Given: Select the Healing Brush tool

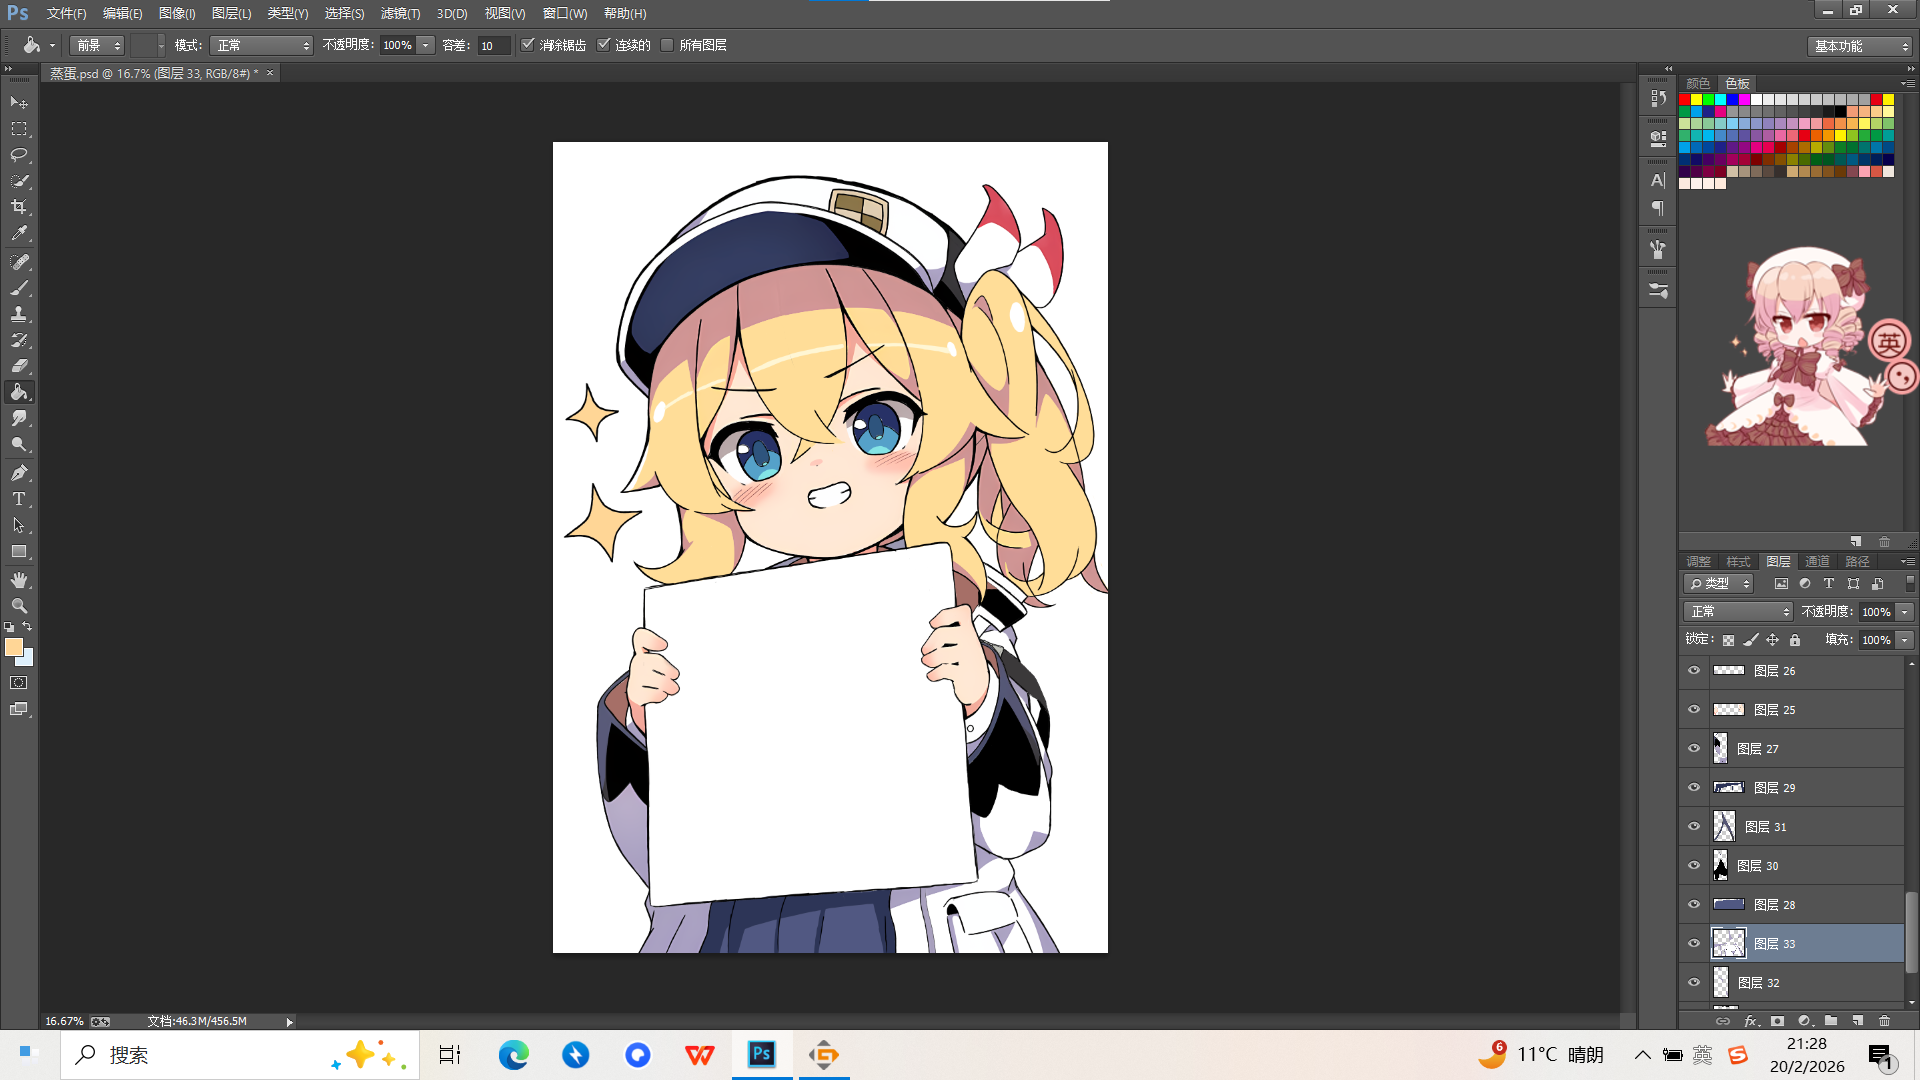Looking at the screenshot, I should pyautogui.click(x=19, y=261).
